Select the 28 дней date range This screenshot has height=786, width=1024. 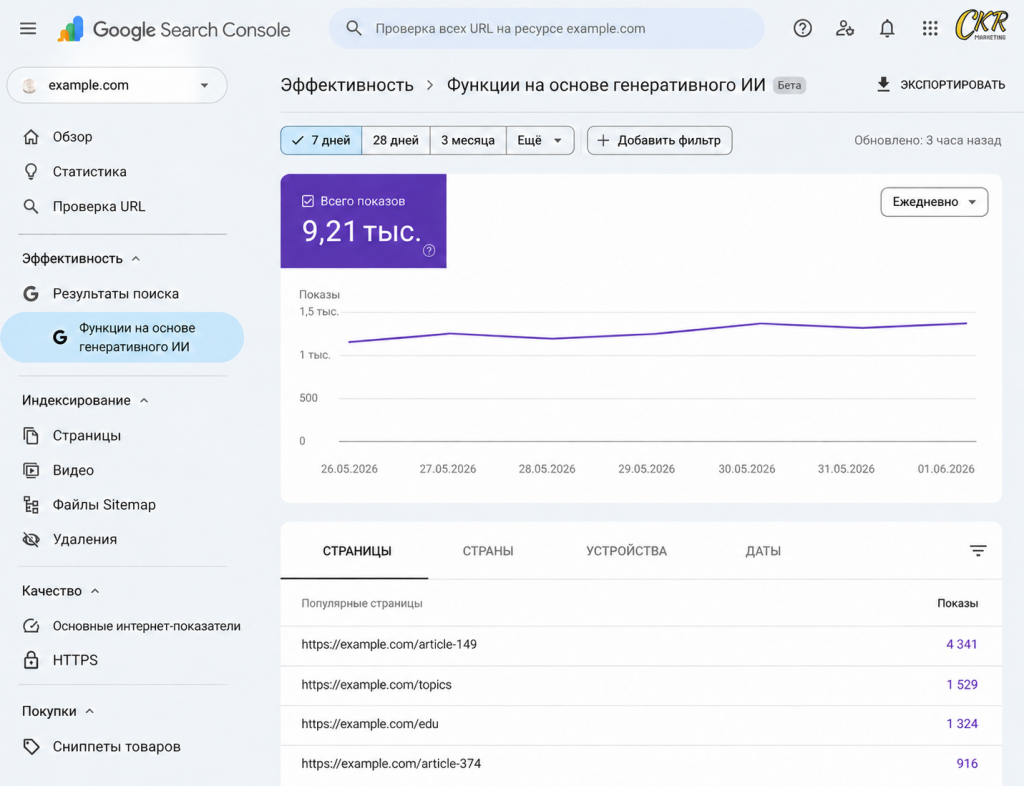pos(396,140)
